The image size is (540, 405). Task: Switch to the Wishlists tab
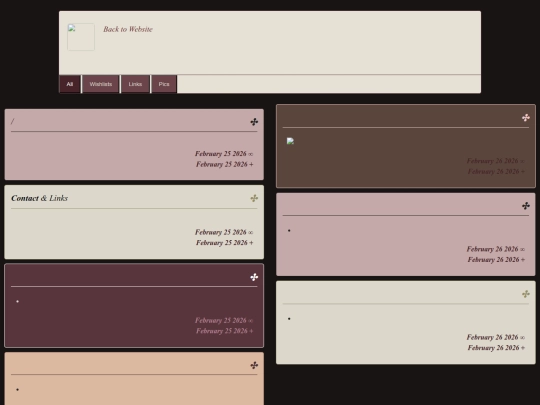click(x=101, y=84)
